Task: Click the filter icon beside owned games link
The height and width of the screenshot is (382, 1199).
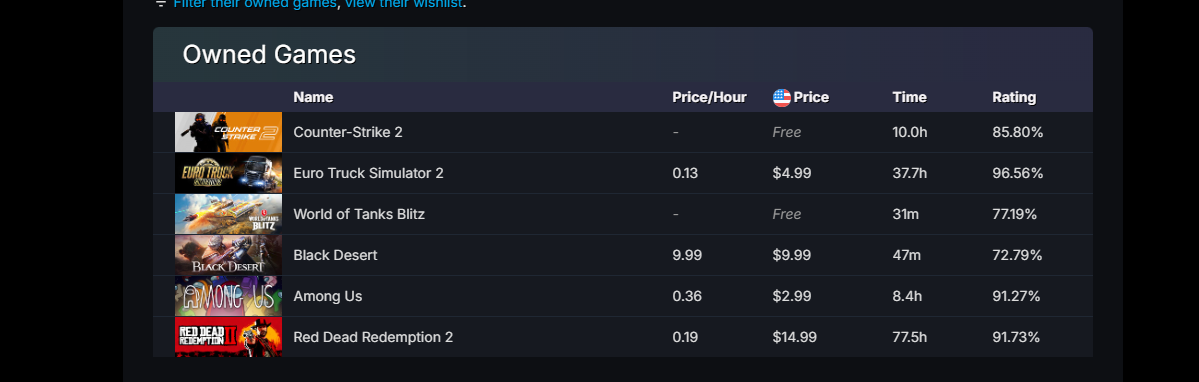Action: pyautogui.click(x=161, y=4)
